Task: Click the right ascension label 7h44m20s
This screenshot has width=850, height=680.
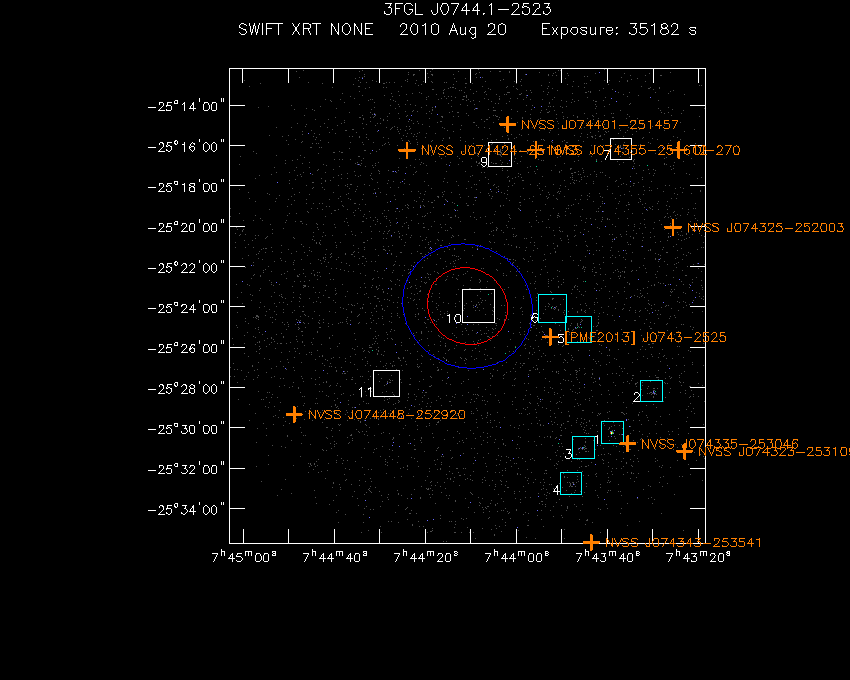Action: pos(426,556)
